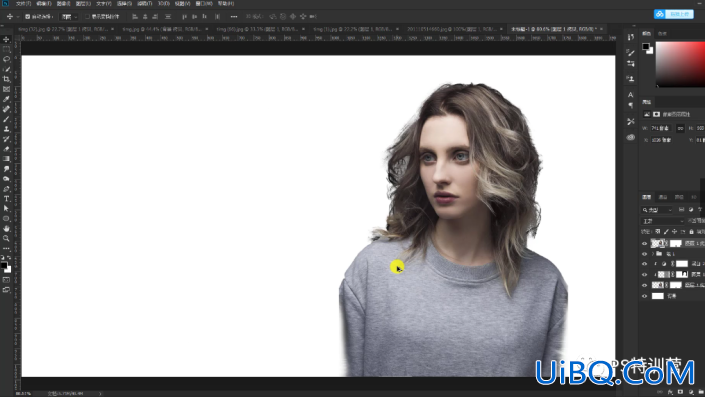Expand the 组 1 layer group
705x397 pixels.
point(653,254)
